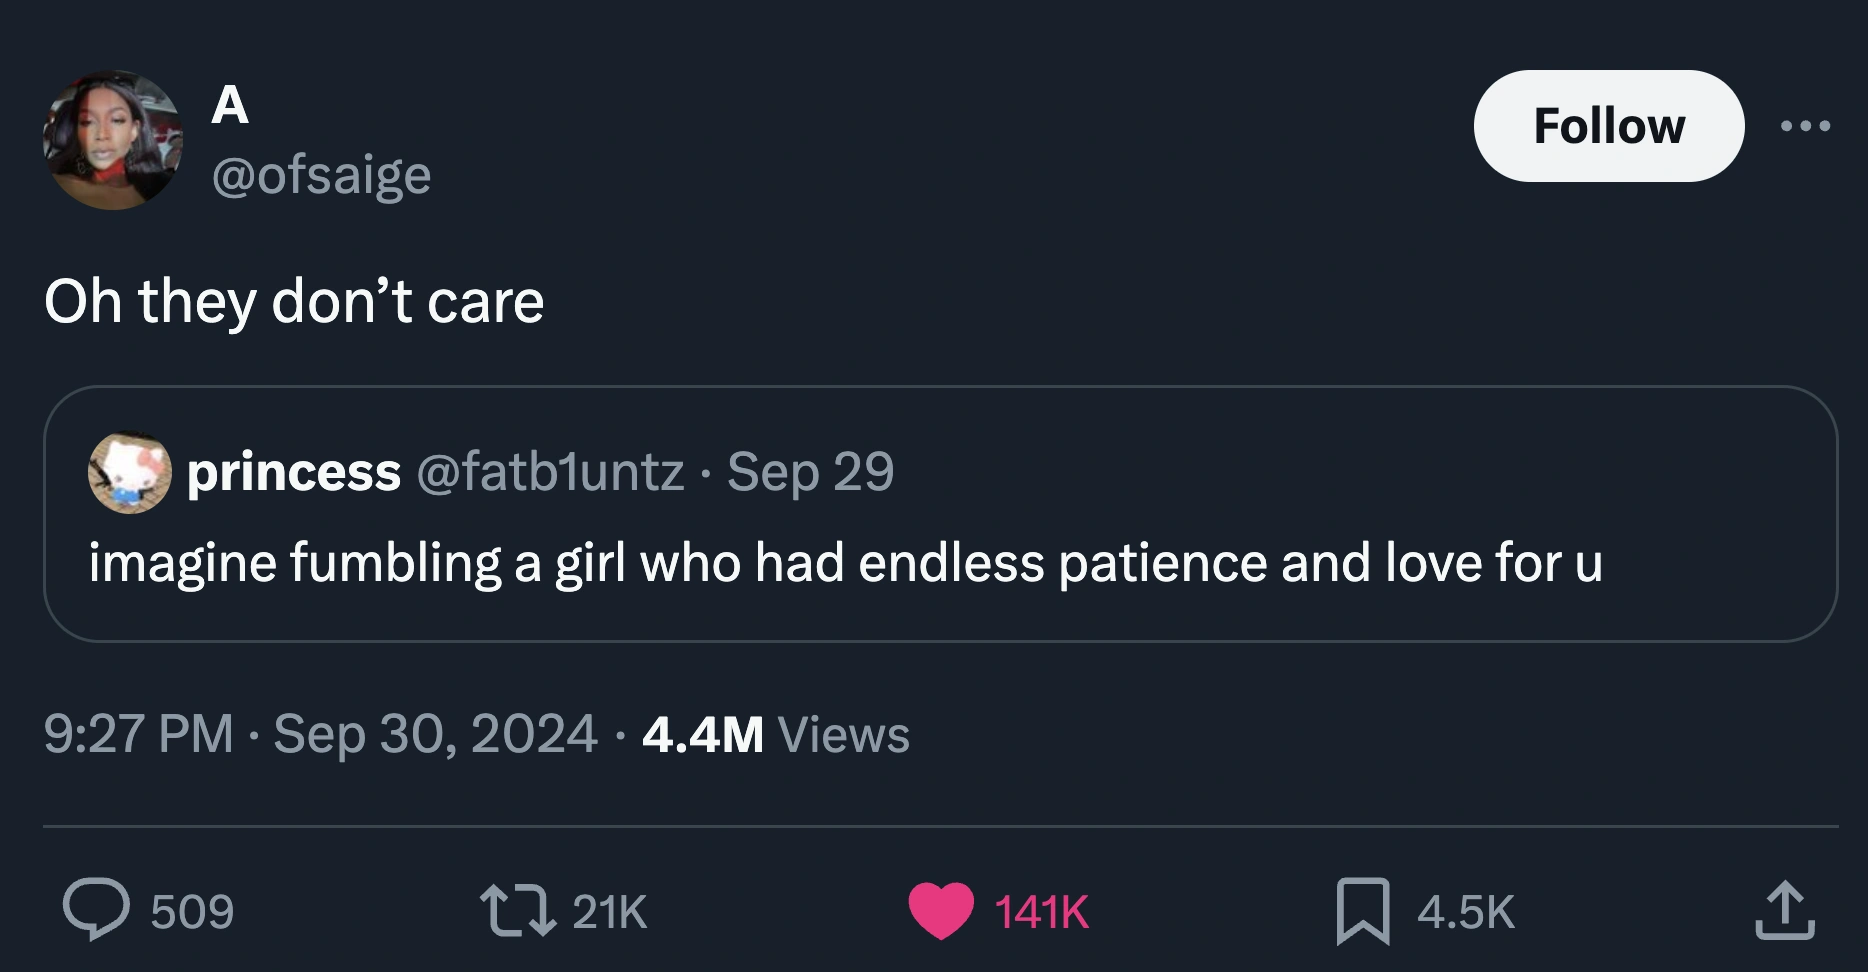Open the quoted user name "princess"
1868x972 pixels.
pyautogui.click(x=294, y=472)
